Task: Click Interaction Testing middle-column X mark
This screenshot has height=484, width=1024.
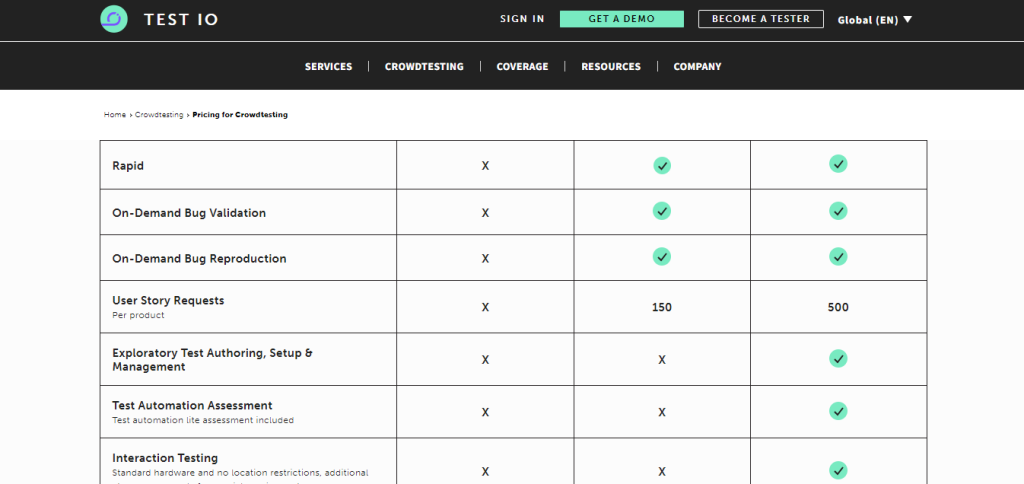Action: pyautogui.click(x=662, y=472)
